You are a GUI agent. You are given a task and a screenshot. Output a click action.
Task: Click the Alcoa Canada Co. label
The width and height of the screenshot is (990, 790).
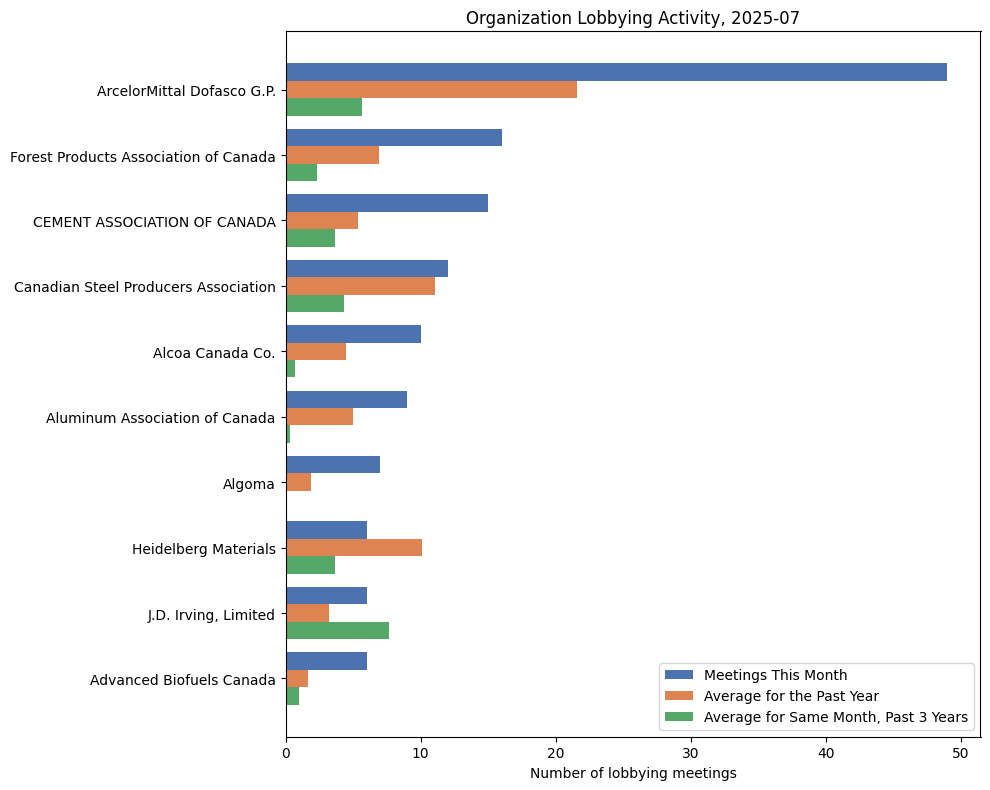[215, 352]
